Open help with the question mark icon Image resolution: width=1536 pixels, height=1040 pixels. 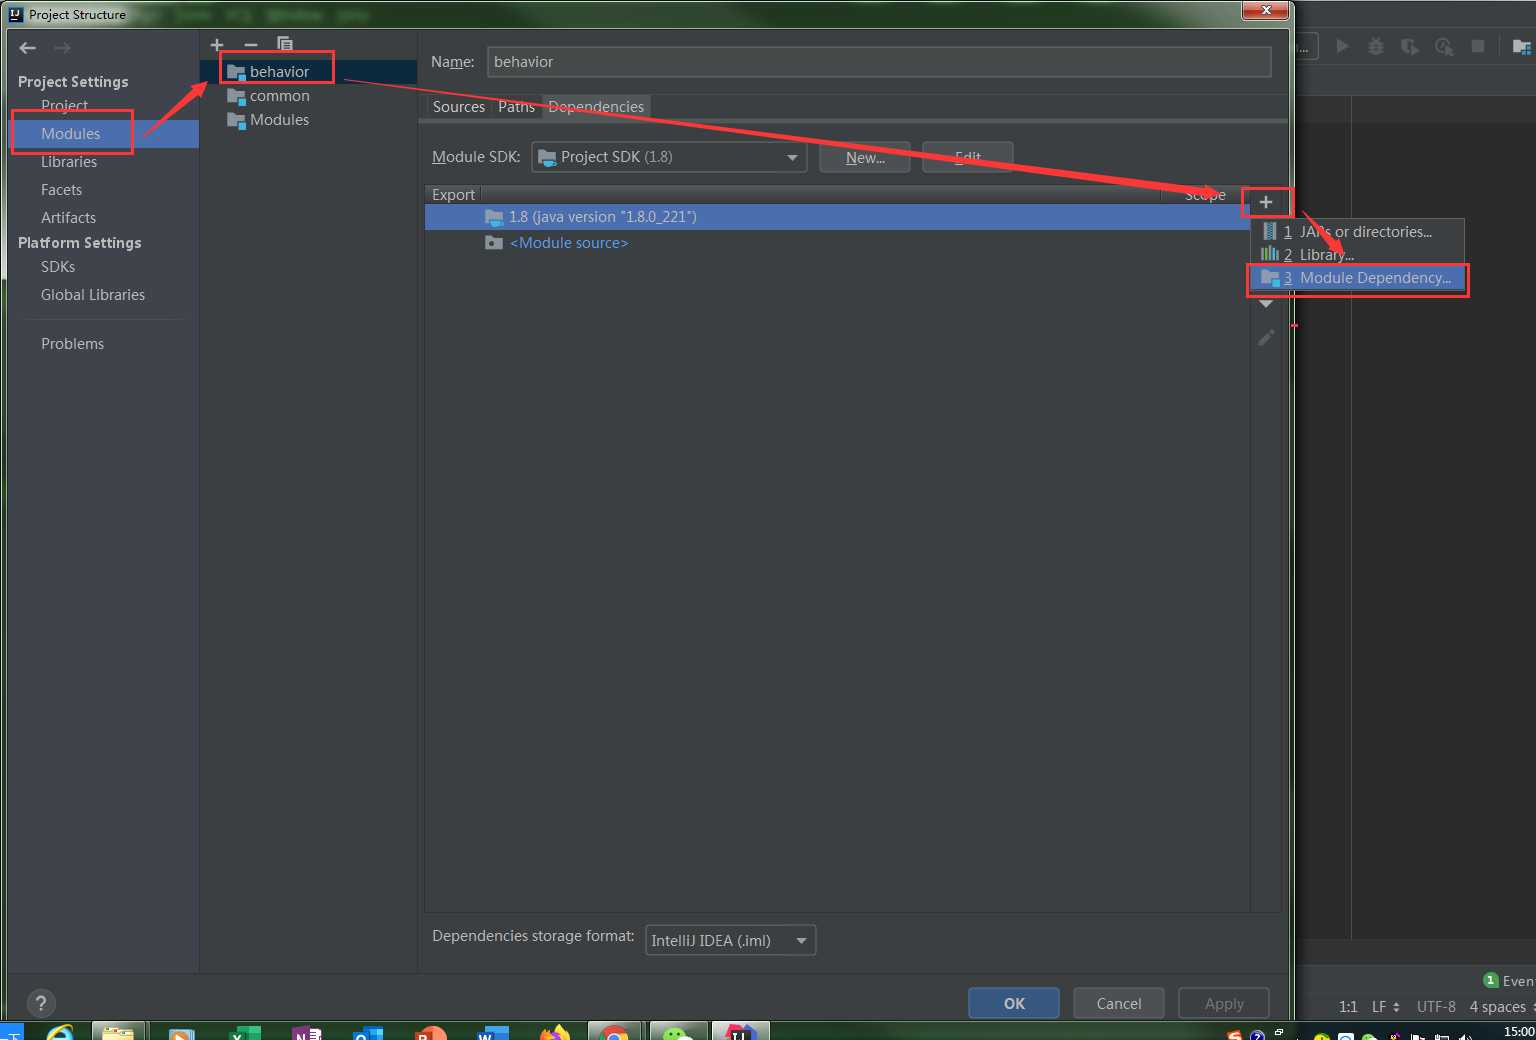(x=40, y=1003)
